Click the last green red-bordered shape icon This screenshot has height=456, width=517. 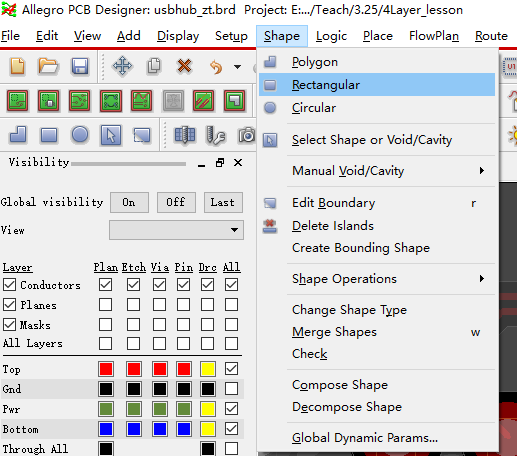click(x=235, y=100)
